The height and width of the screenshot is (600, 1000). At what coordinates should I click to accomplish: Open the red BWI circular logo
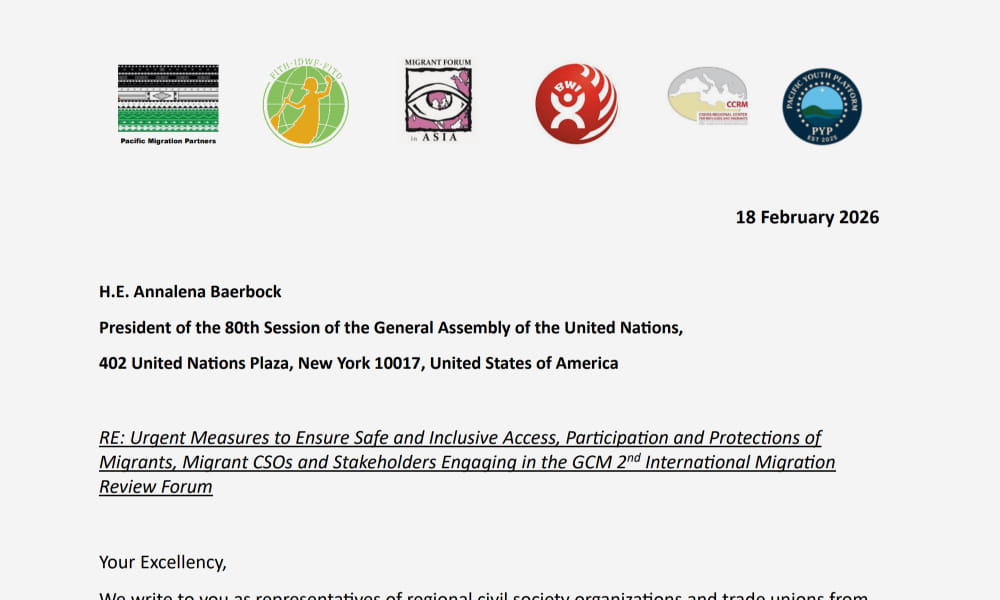[576, 104]
